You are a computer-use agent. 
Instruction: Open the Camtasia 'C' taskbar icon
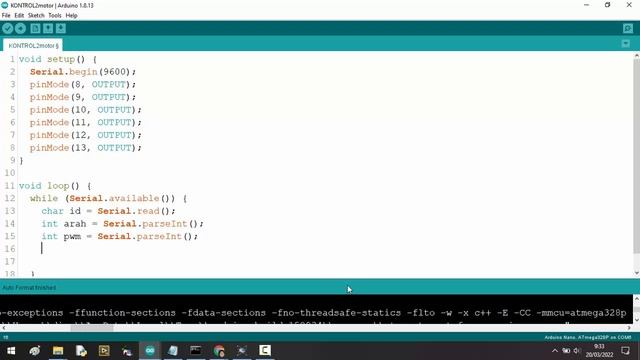(x=265, y=351)
